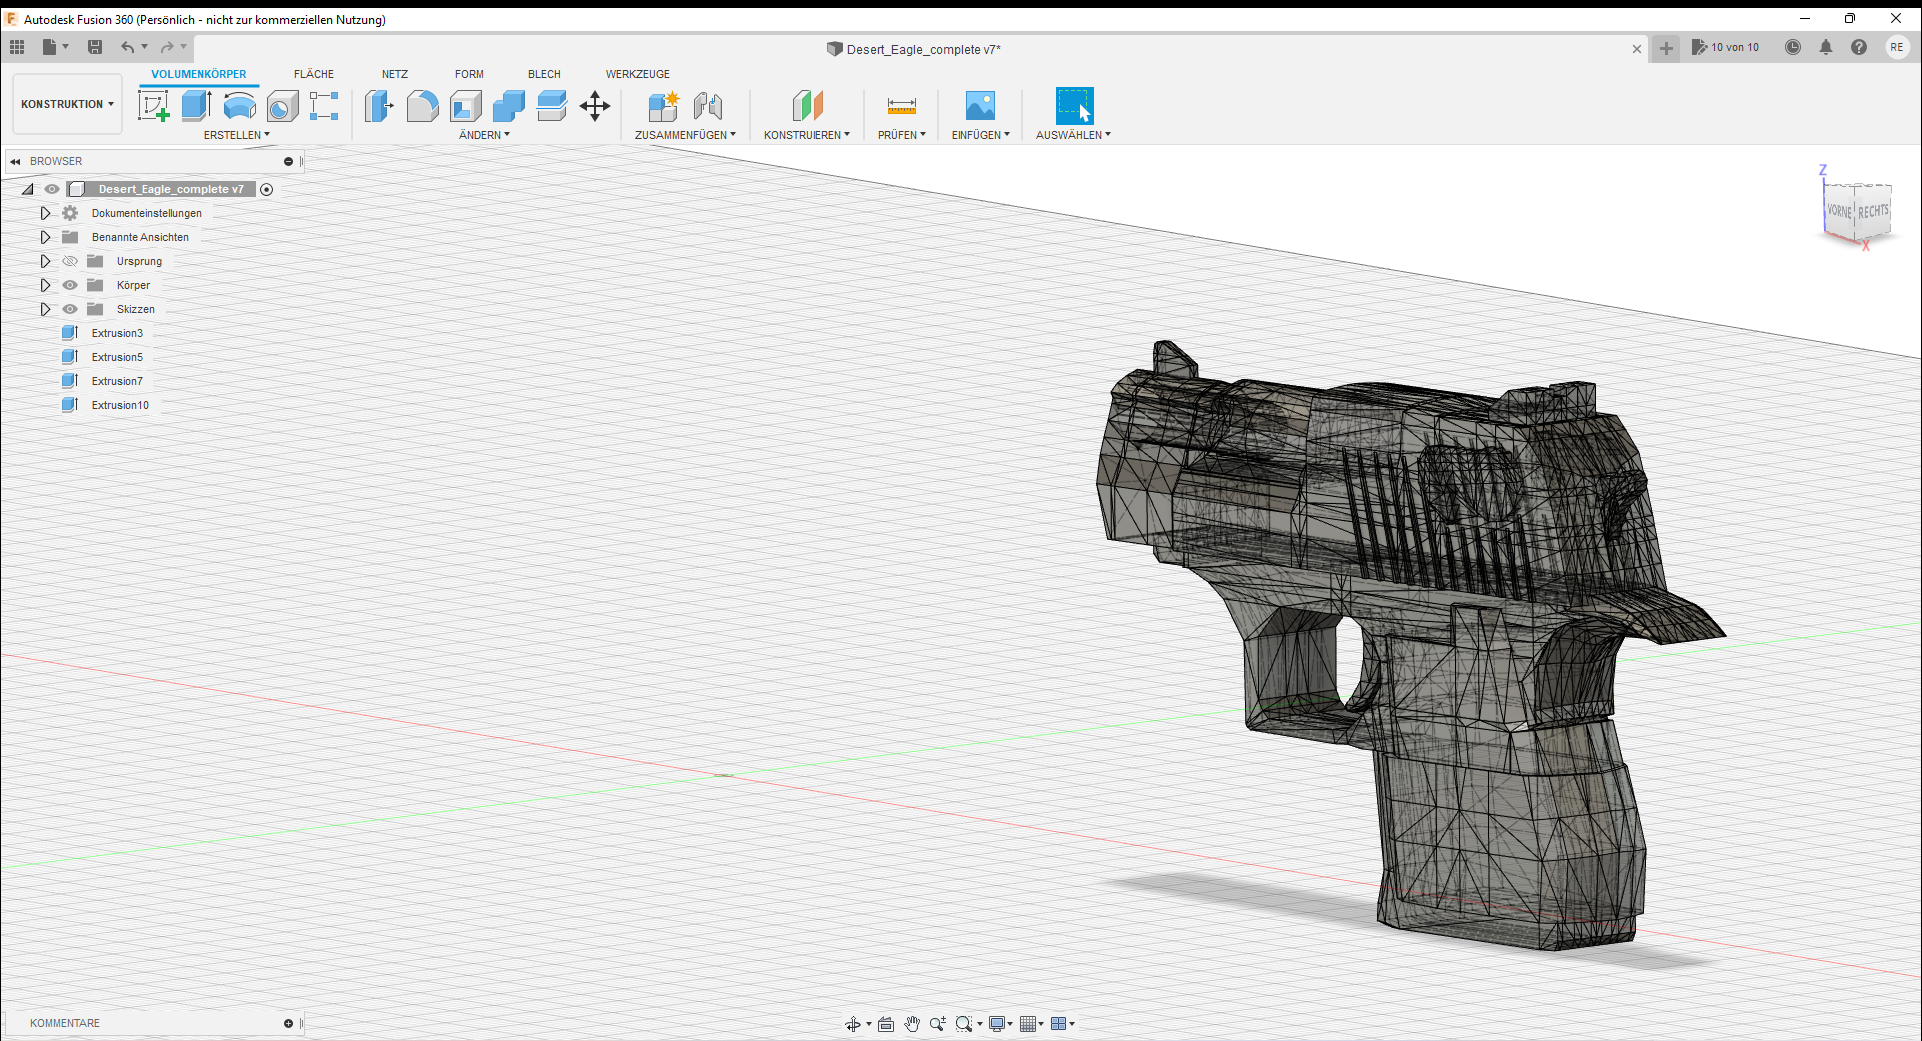Toggle visibility of the Skizzen folder

(x=69, y=309)
